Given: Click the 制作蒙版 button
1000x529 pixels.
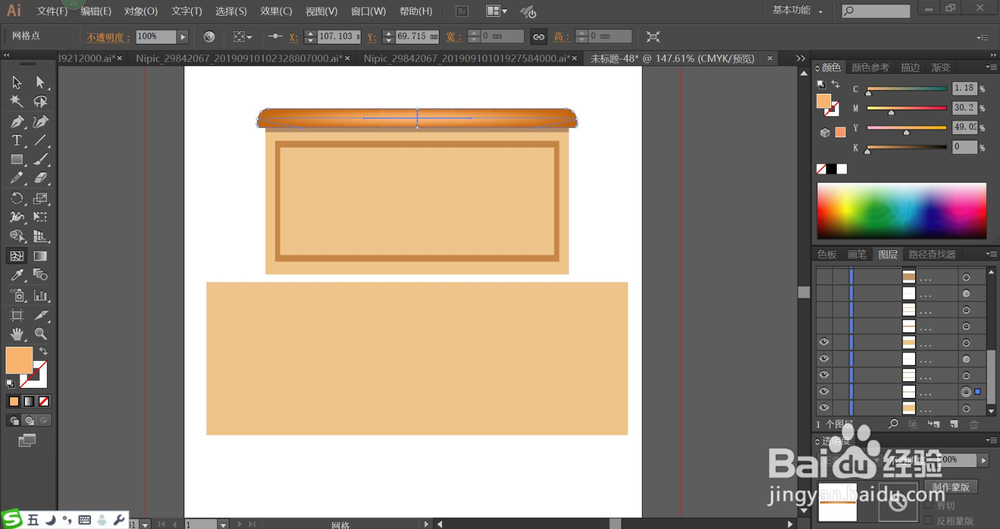Looking at the screenshot, I should coord(951,487).
